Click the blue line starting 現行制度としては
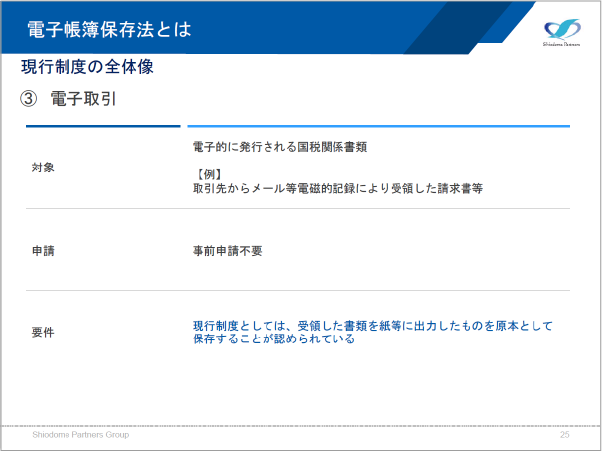Image resolution: width=602 pixels, height=451 pixels. 373,326
